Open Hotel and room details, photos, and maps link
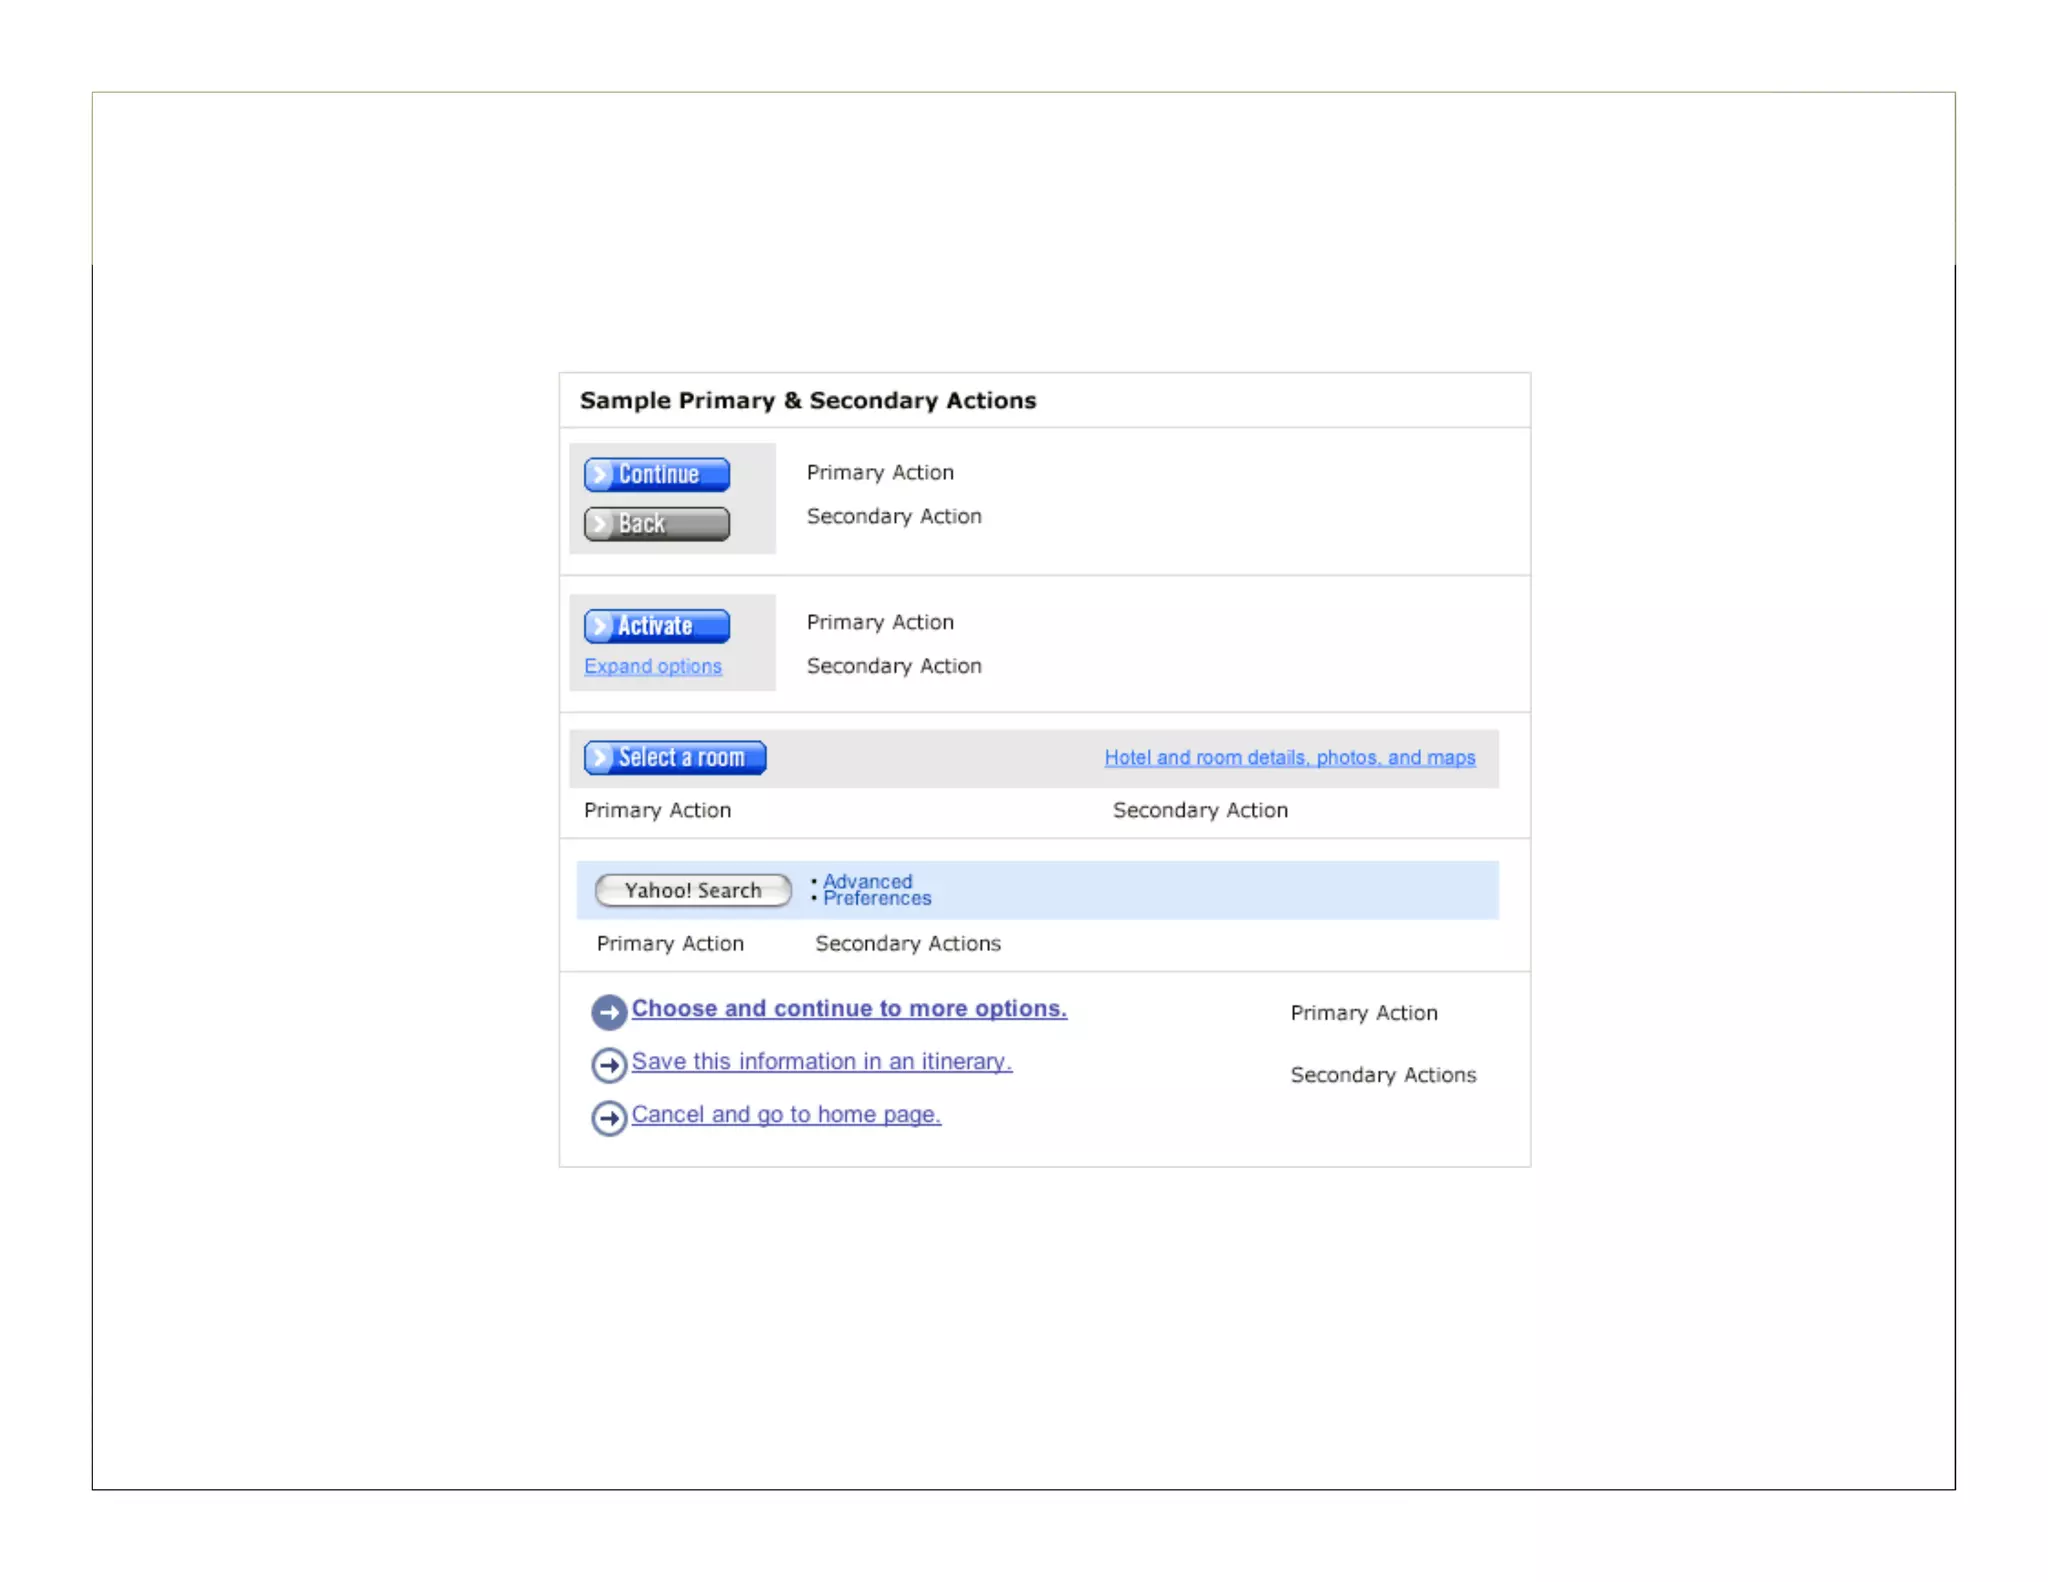 pos(1289,757)
